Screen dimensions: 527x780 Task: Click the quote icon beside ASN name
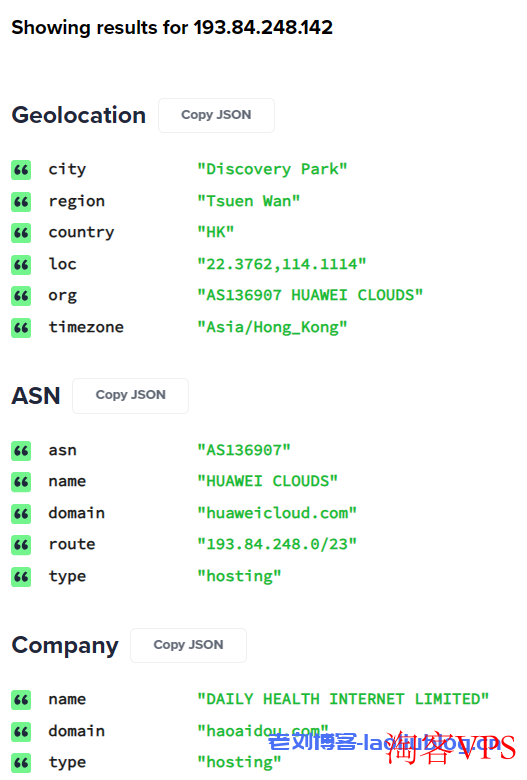tap(21, 482)
